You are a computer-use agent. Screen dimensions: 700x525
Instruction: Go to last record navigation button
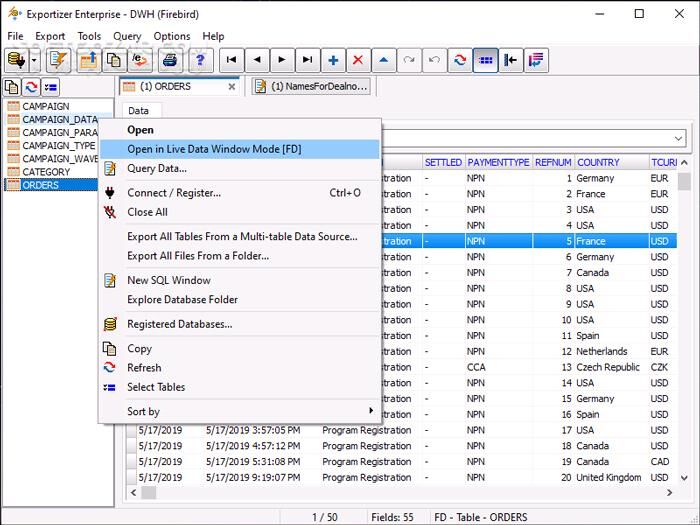click(x=308, y=60)
